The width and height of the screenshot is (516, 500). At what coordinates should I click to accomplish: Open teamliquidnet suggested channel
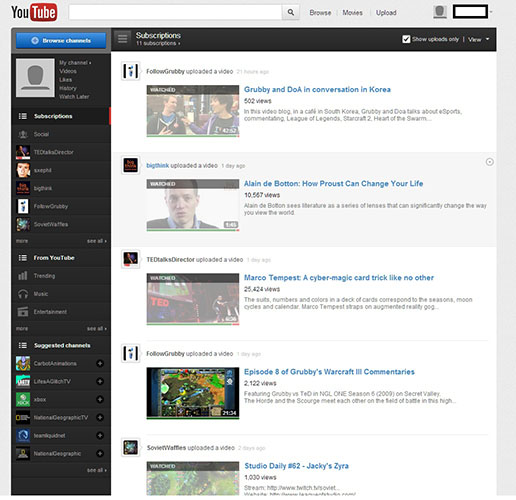[x=49, y=435]
